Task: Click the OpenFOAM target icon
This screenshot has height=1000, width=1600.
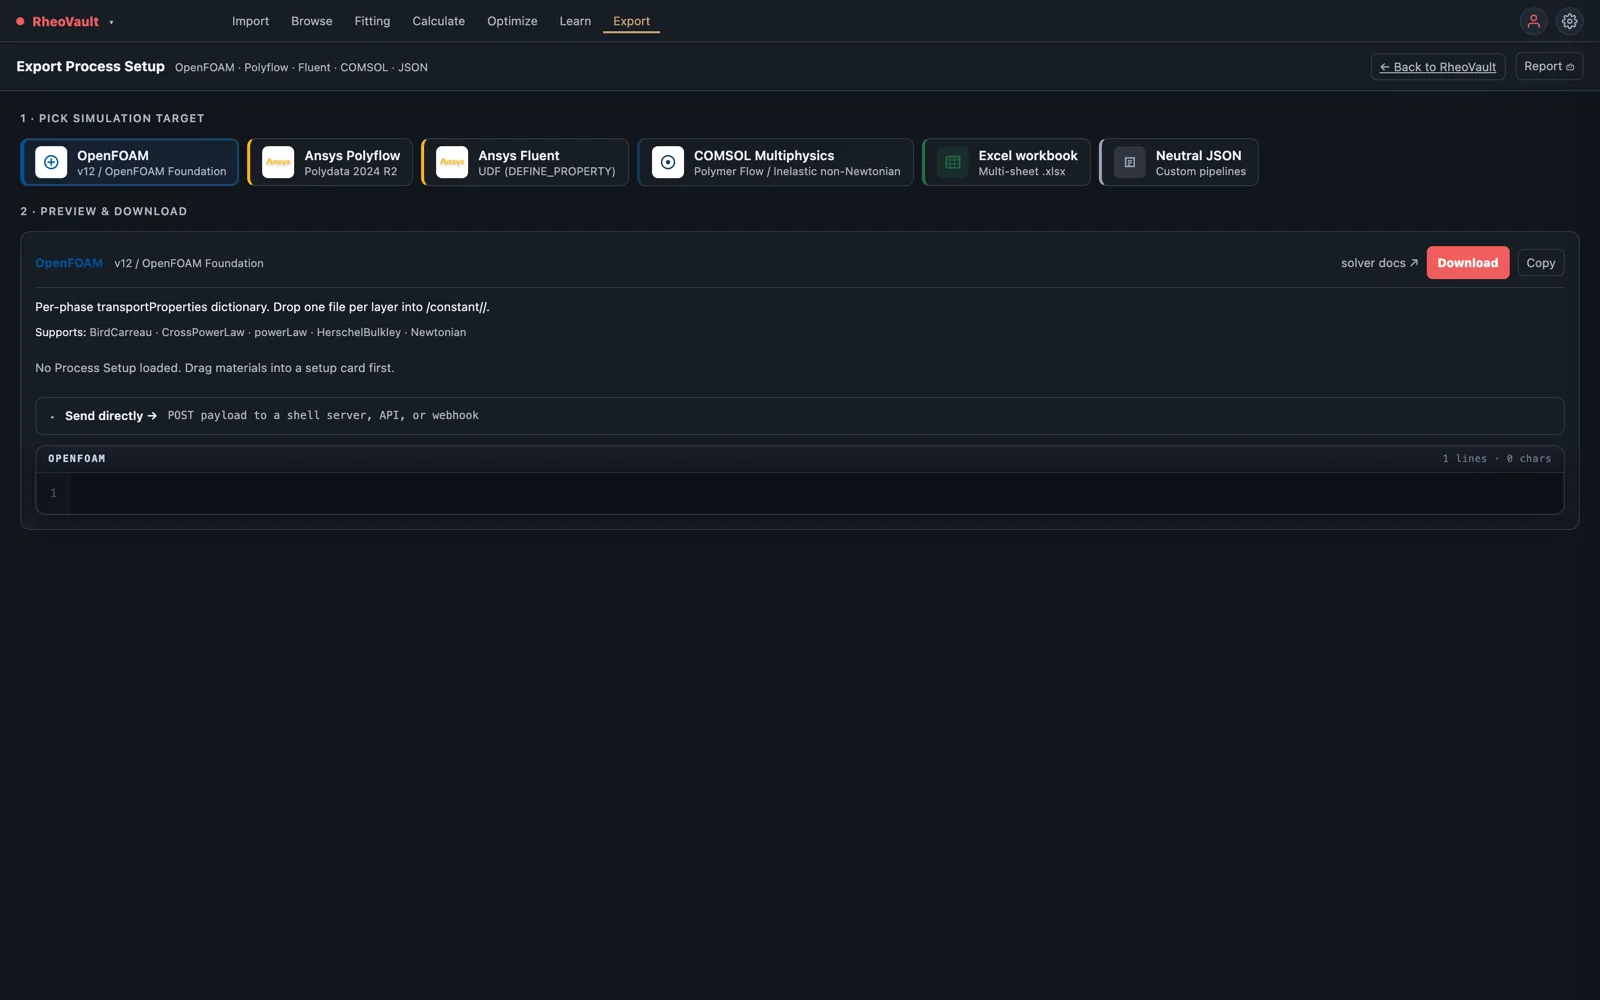Action: coord(51,162)
